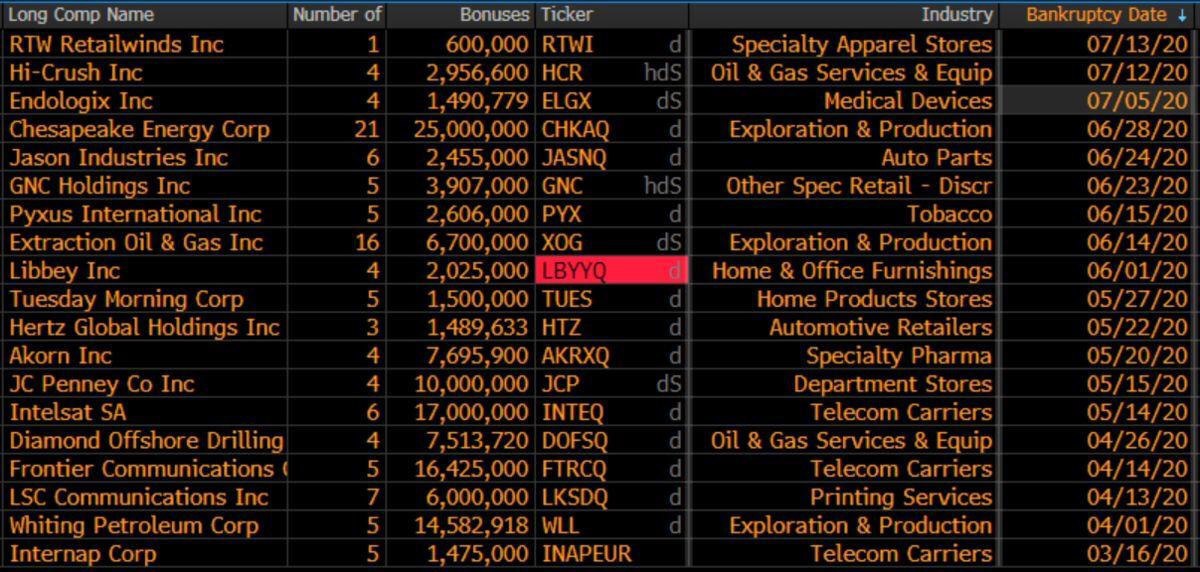Select Pyxus International Inc row

tap(135, 214)
